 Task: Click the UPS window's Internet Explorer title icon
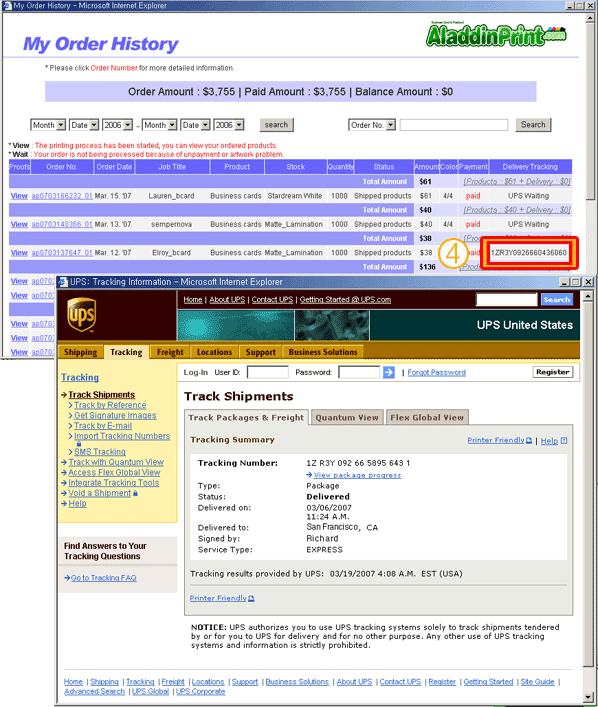[63, 282]
